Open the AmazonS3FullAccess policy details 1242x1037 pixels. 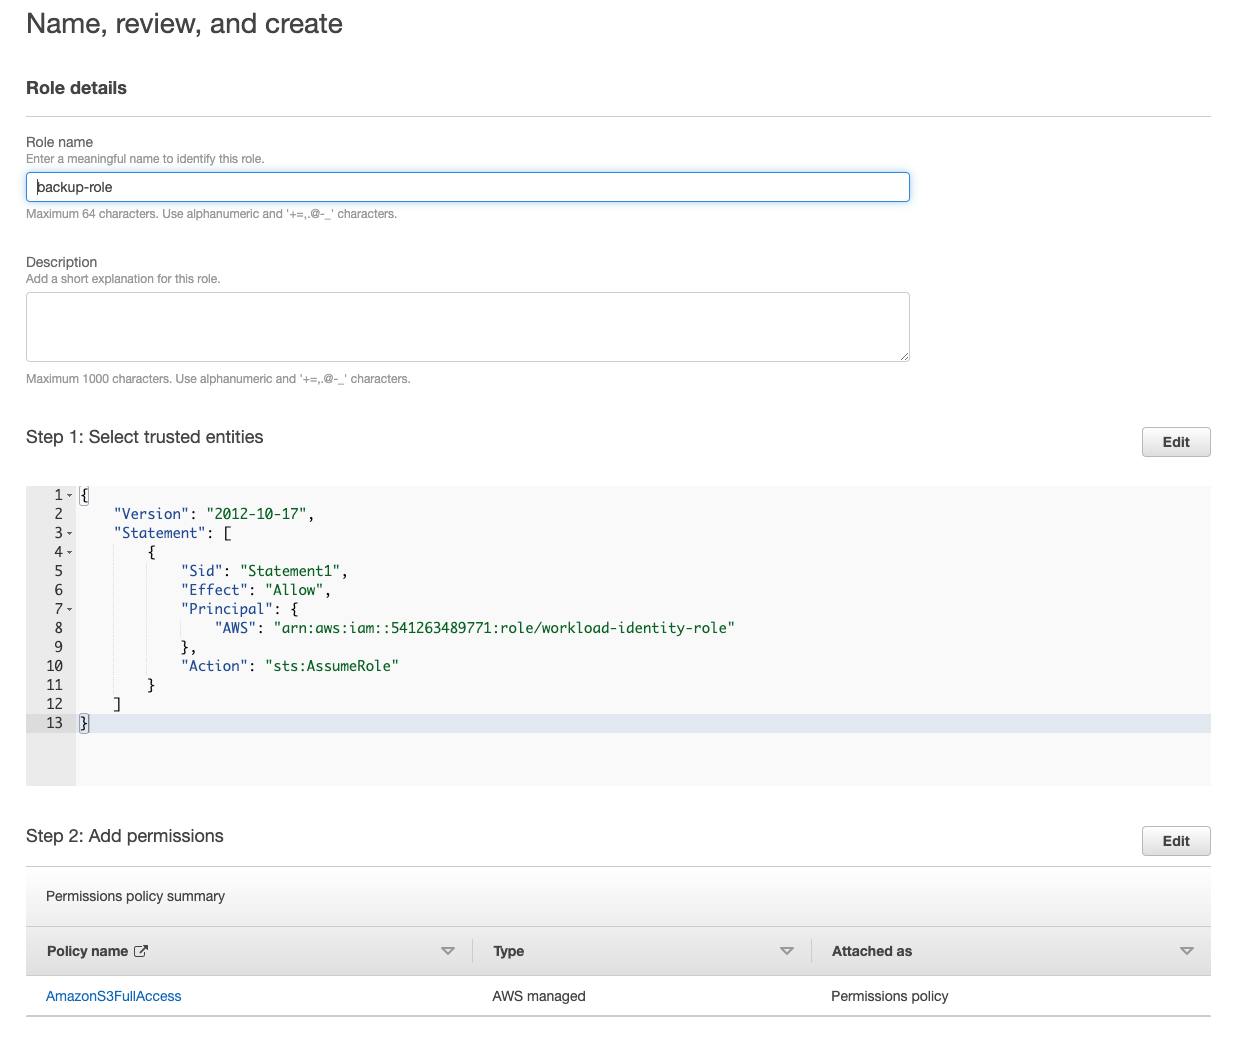tap(113, 996)
